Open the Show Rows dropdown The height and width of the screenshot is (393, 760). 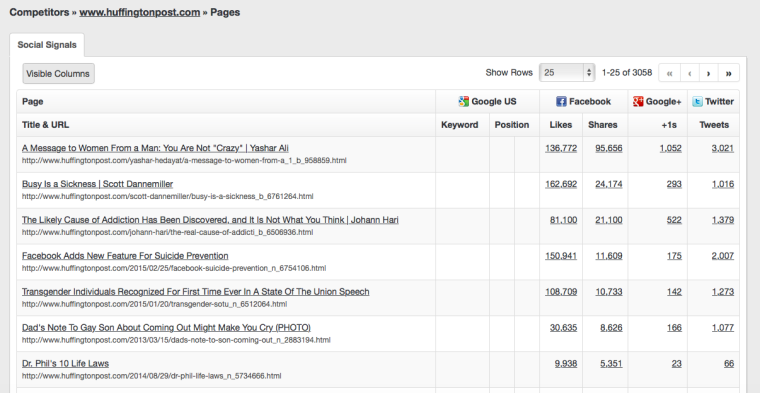tap(567, 73)
